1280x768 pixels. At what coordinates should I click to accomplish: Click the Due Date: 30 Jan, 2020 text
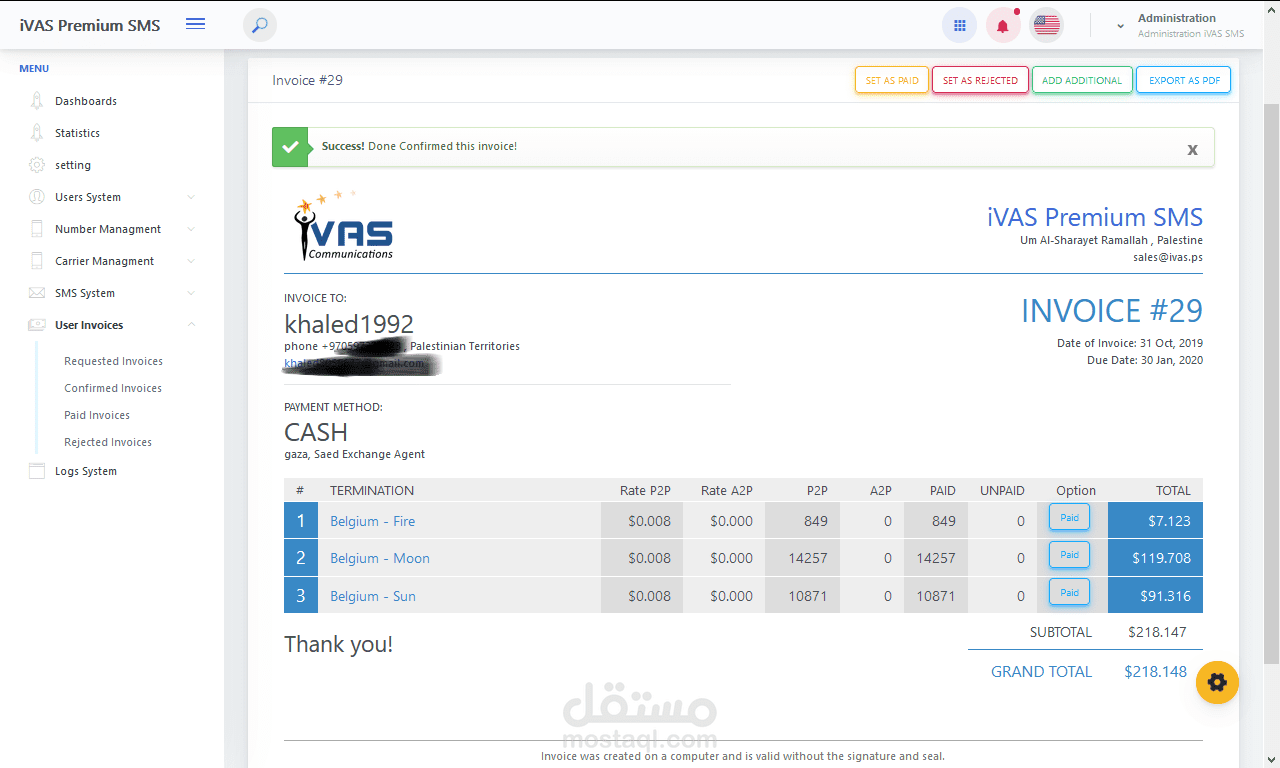tap(1145, 360)
